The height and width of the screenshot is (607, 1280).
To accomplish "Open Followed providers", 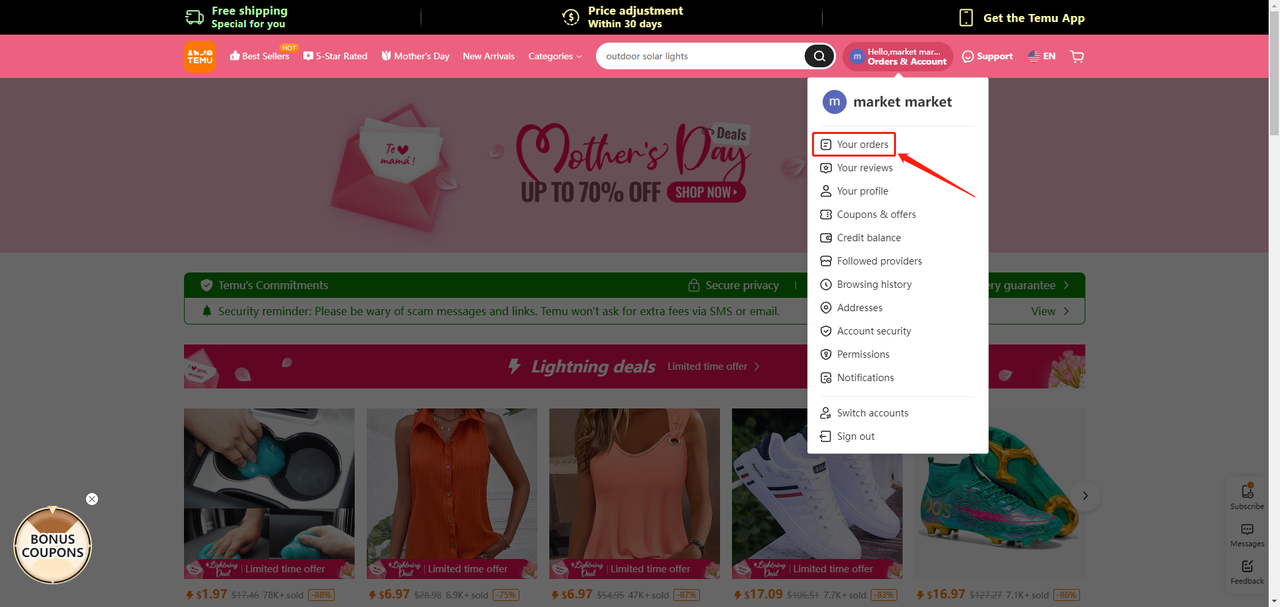I will (871, 261).
